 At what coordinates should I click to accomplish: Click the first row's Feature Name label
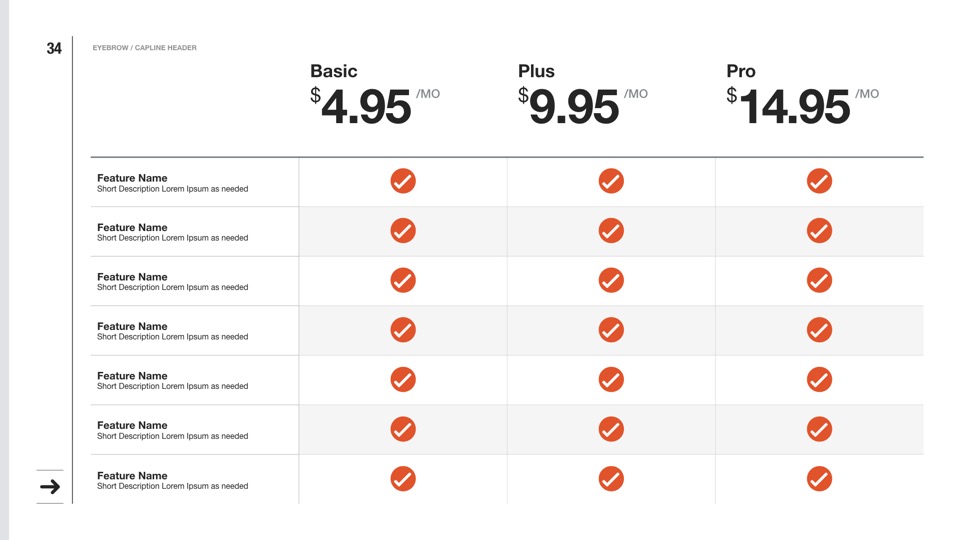click(x=132, y=178)
